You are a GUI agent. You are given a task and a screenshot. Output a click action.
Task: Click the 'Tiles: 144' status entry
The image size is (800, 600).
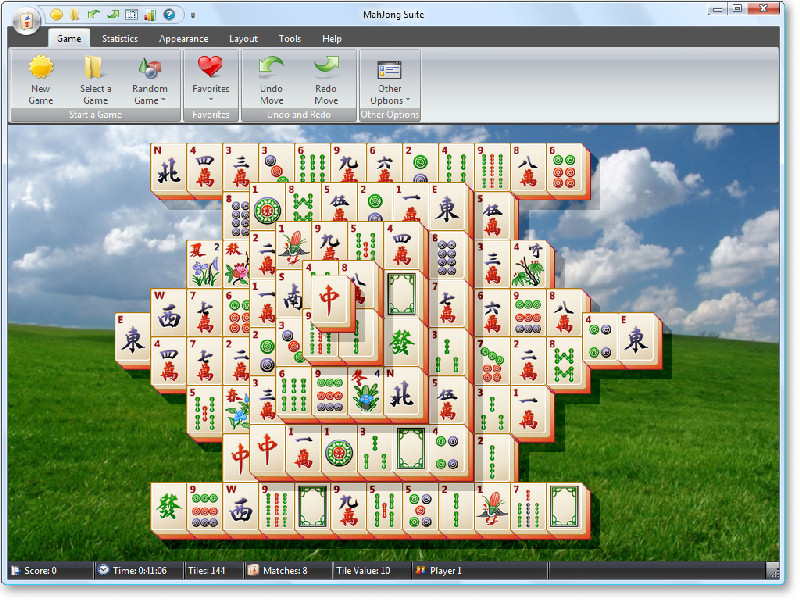click(207, 570)
